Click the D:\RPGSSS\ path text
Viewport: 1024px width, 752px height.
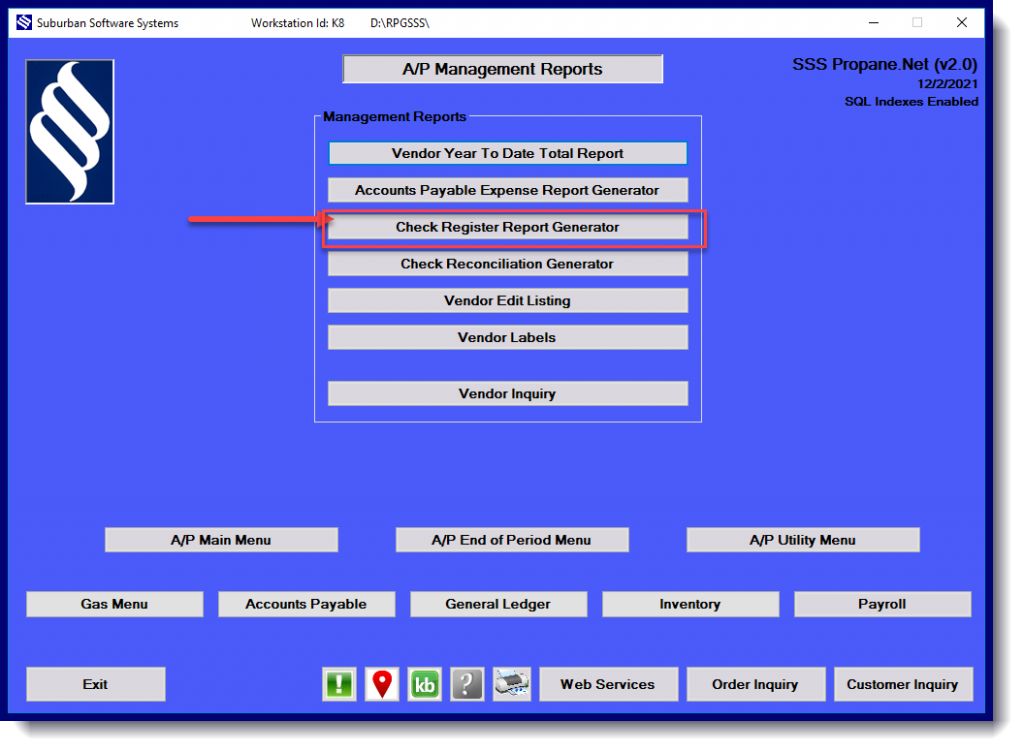[400, 23]
